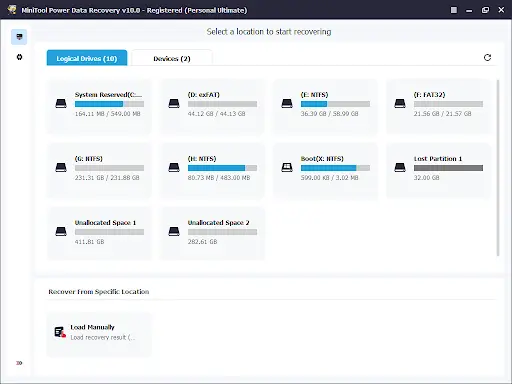512x384 pixels.
Task: Select the (E: NTFS) drive name
Action: tap(314, 95)
